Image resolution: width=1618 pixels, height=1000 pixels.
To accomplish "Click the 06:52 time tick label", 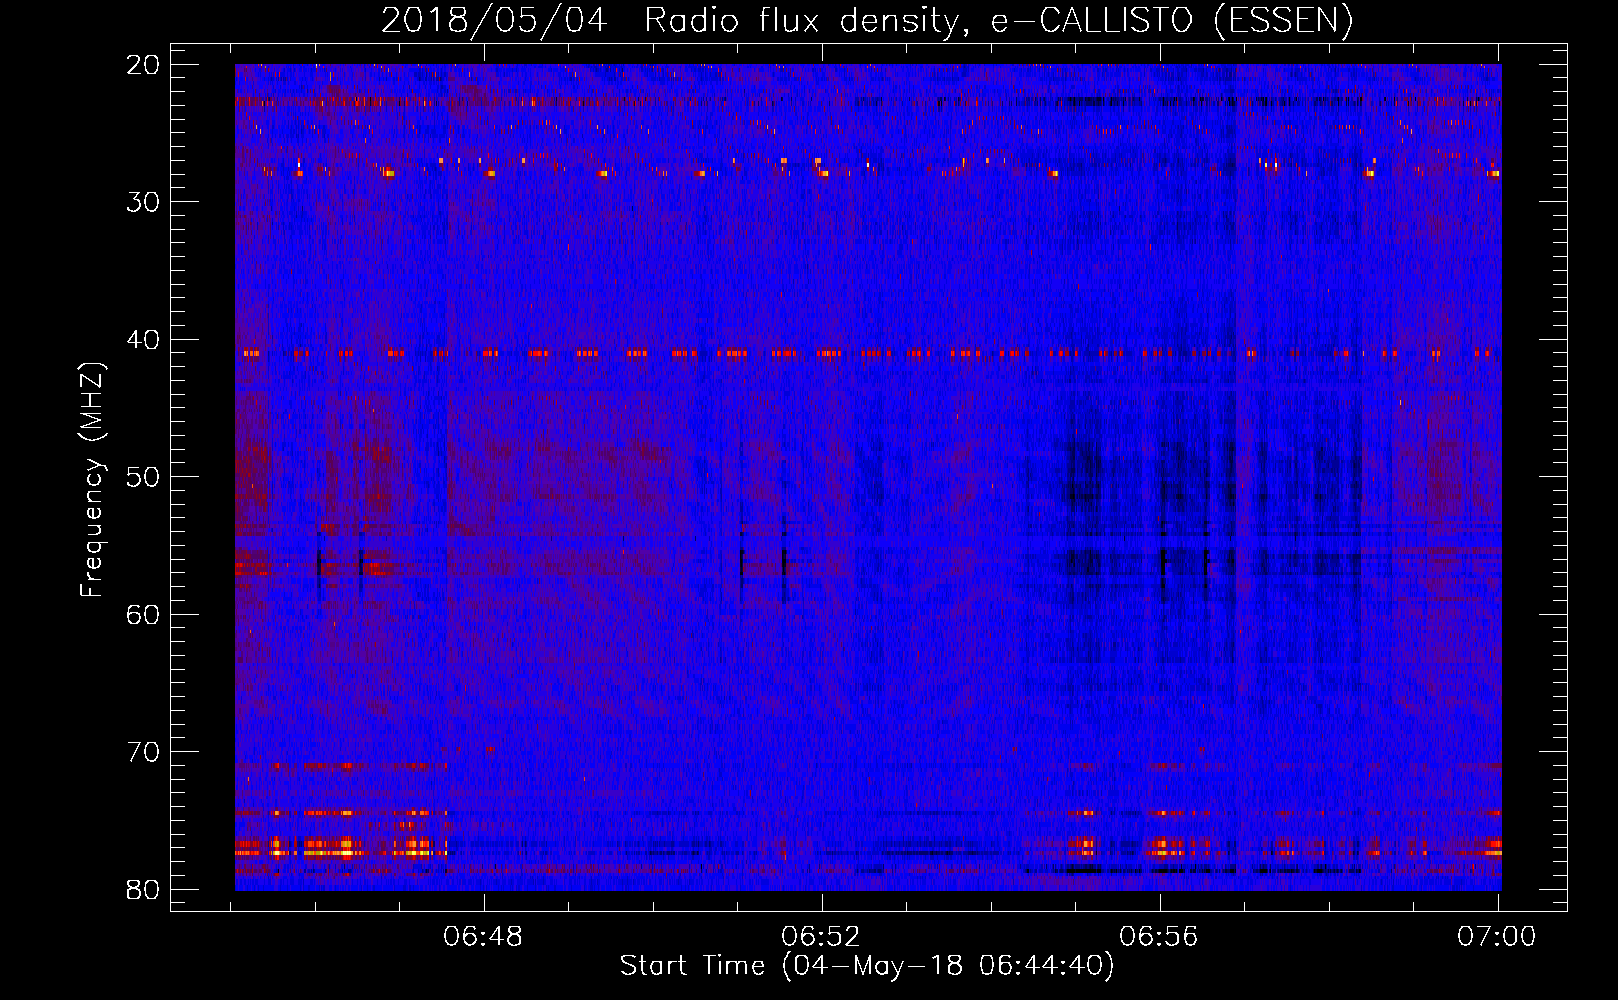I will point(821,936).
